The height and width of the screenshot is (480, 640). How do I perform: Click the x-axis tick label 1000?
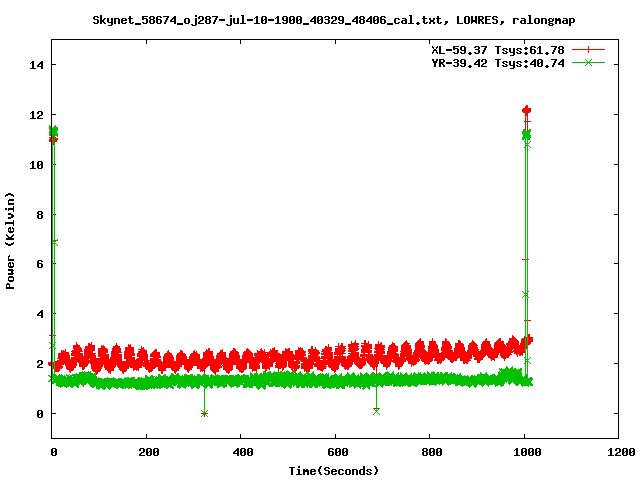point(527,452)
